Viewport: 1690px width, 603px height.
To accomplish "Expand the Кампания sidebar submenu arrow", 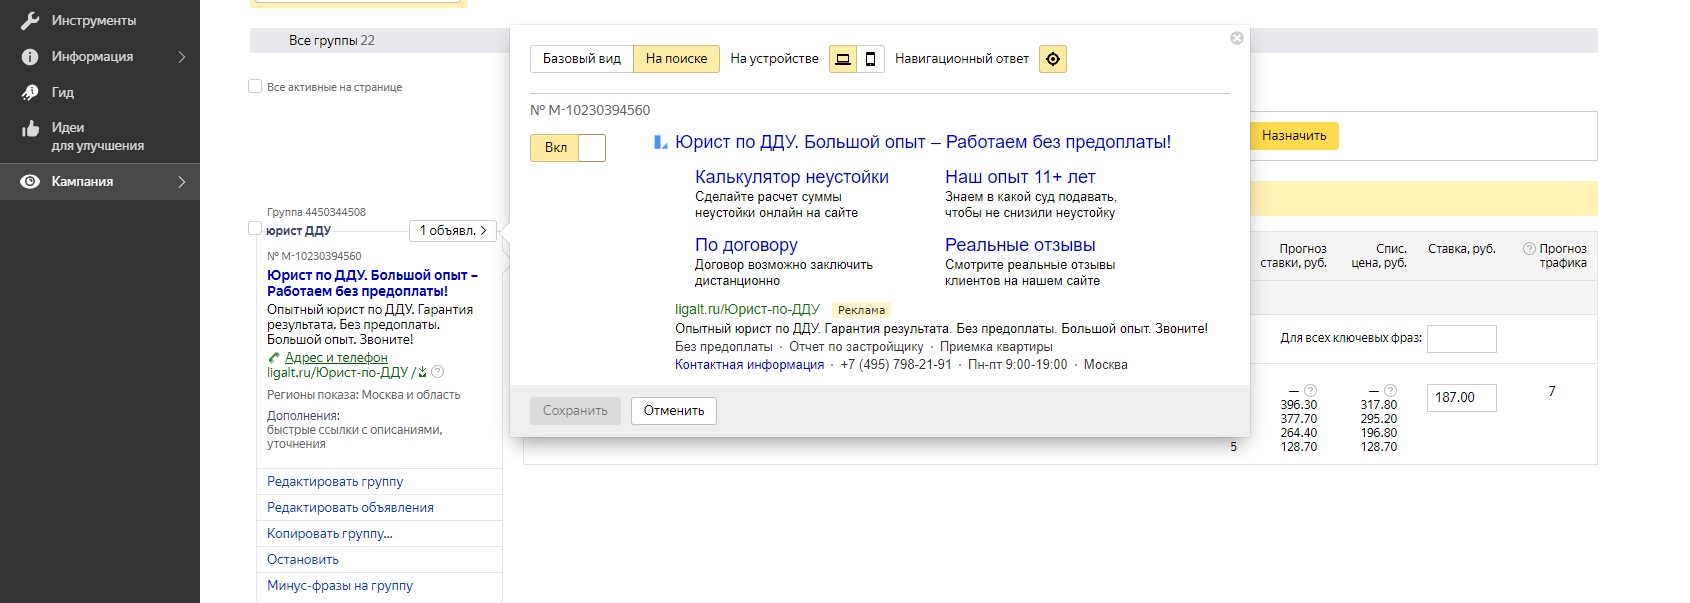I will click(x=182, y=182).
